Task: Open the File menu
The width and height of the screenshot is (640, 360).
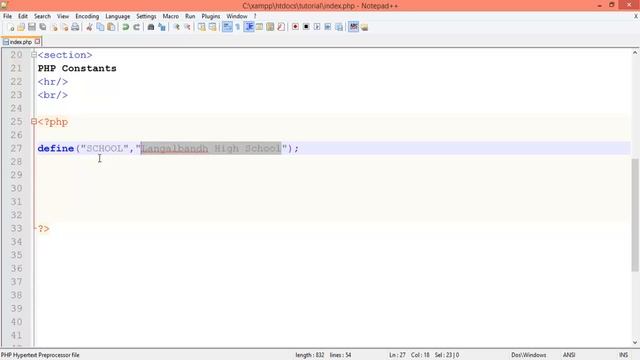Action: (x=7, y=16)
